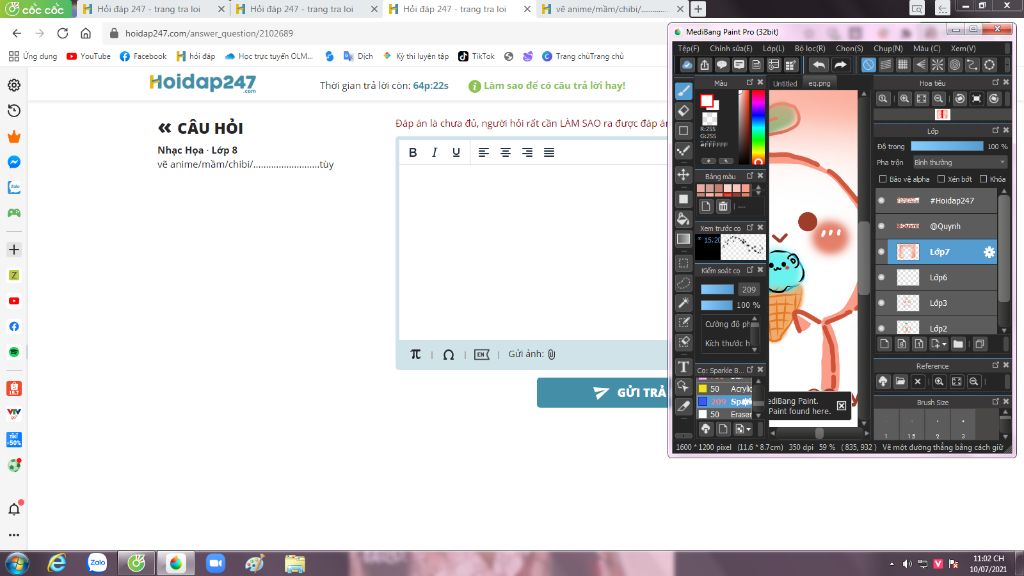Open a reference image via folder icon
The width and height of the screenshot is (1024, 576).
900,381
